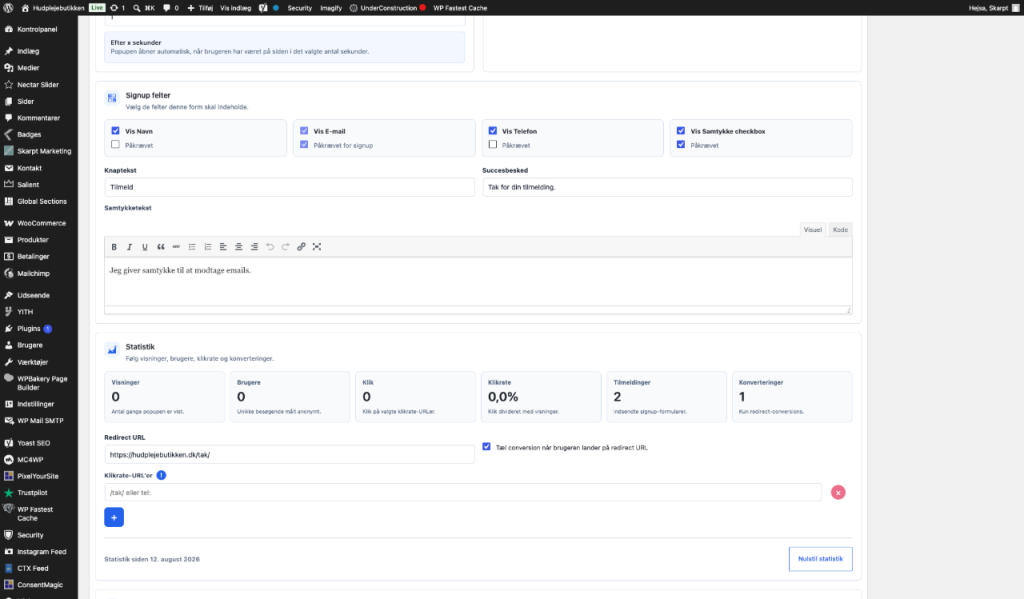The image size is (1024, 599).
Task: Open ConsentMagic in the sidebar
Action: coord(40,585)
